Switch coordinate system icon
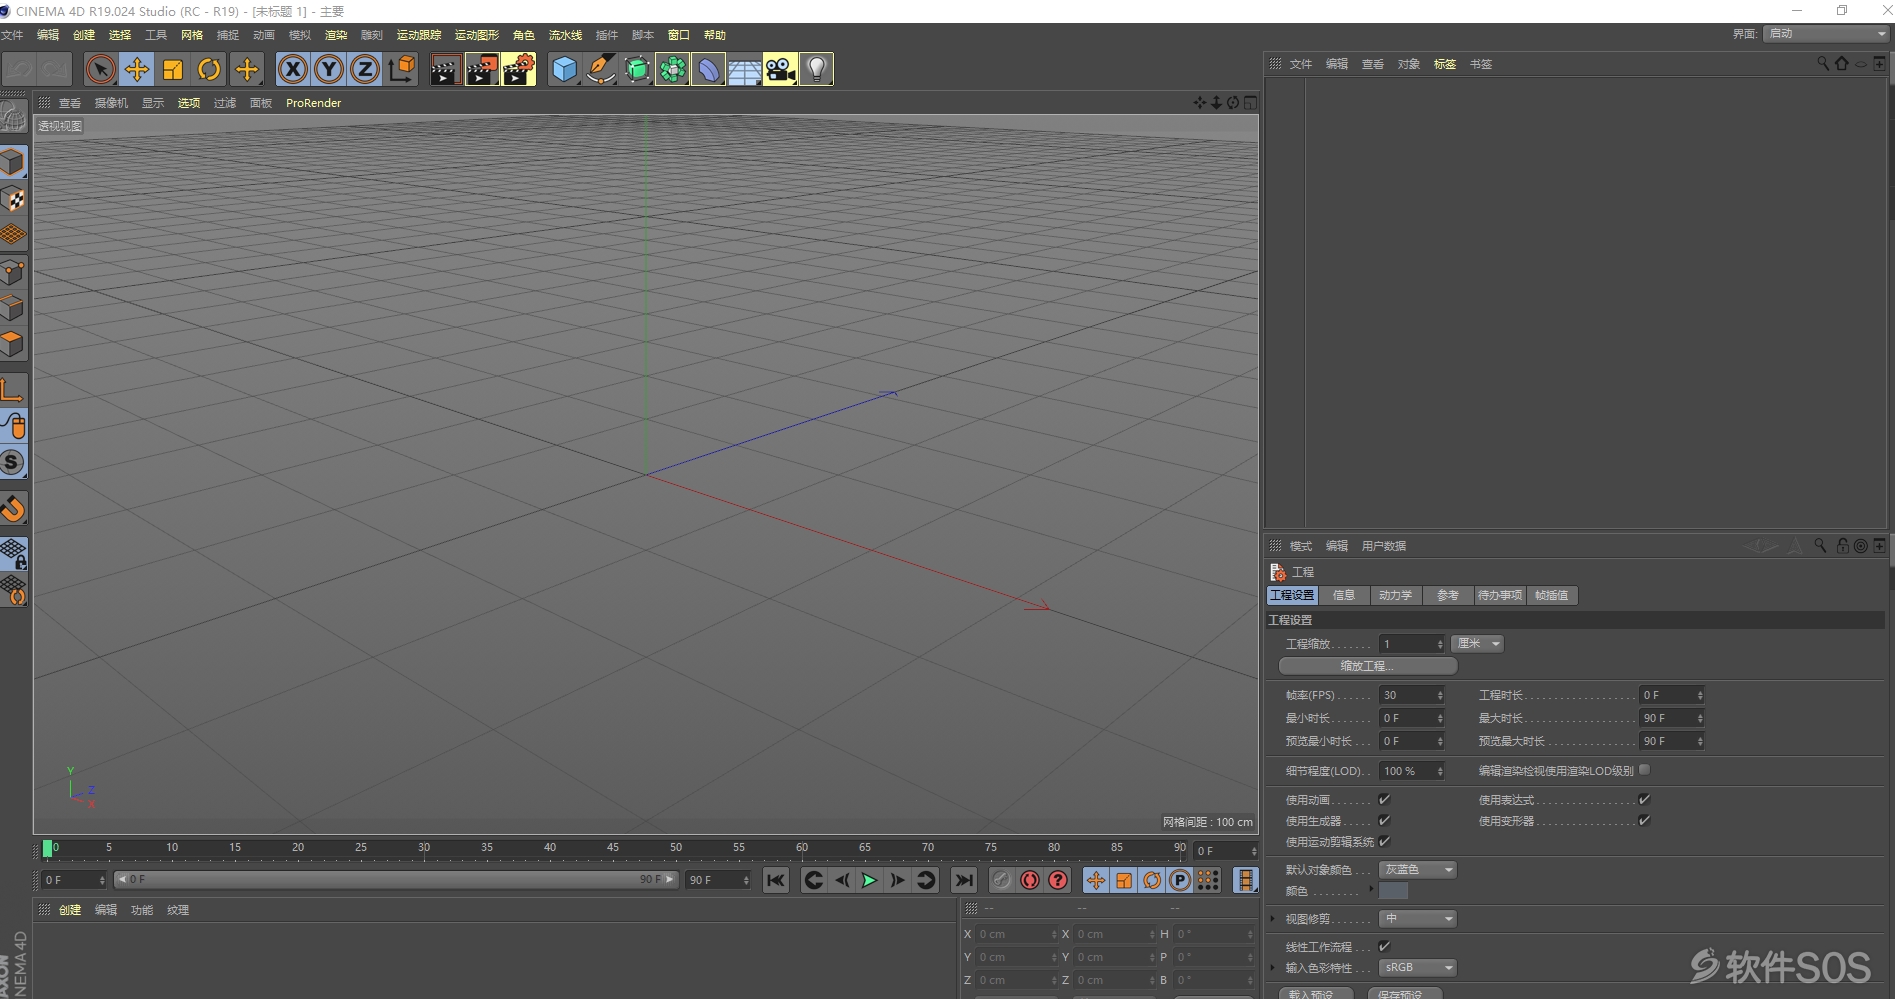Image resolution: width=1895 pixels, height=999 pixels. pyautogui.click(x=401, y=69)
